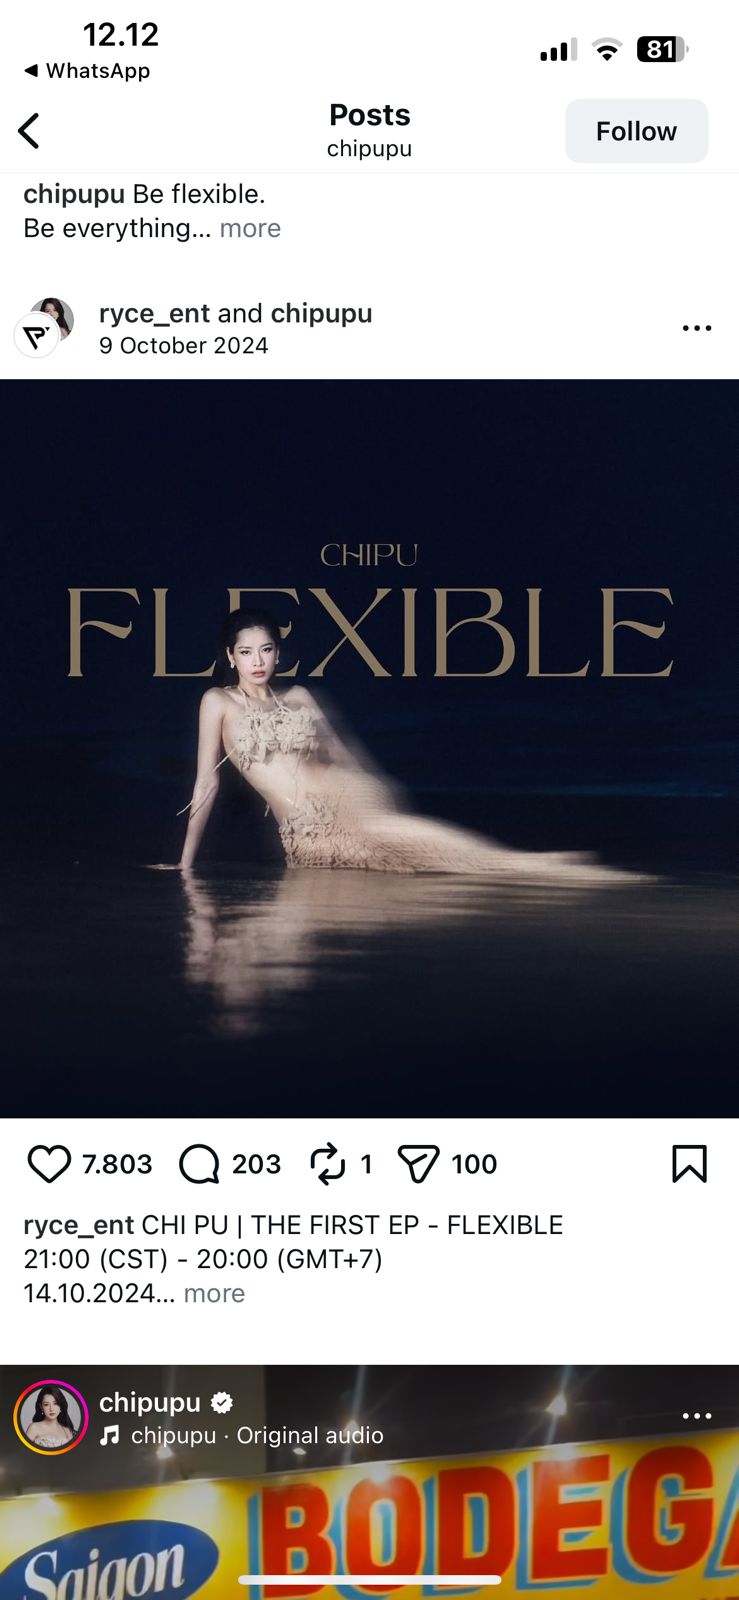739x1600 pixels.
Task: Return to WhatsApp via status bar link
Action: [x=87, y=71]
